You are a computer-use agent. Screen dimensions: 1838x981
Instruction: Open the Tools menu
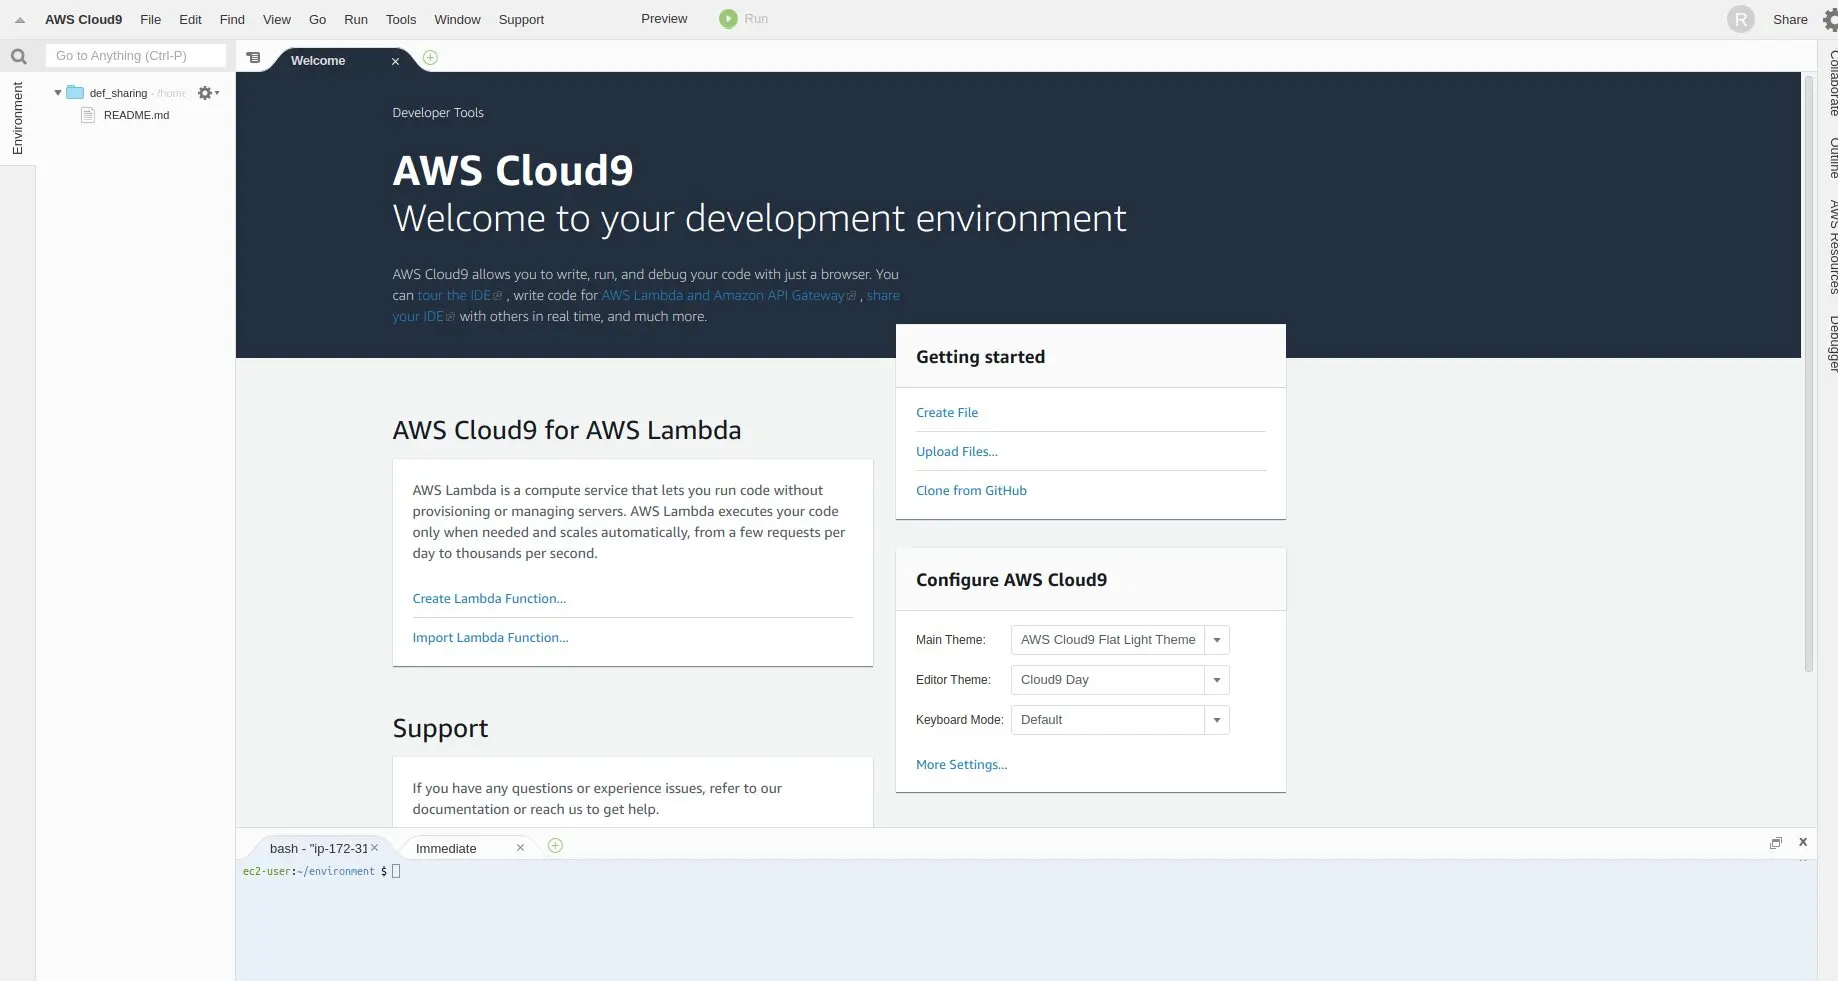point(401,20)
